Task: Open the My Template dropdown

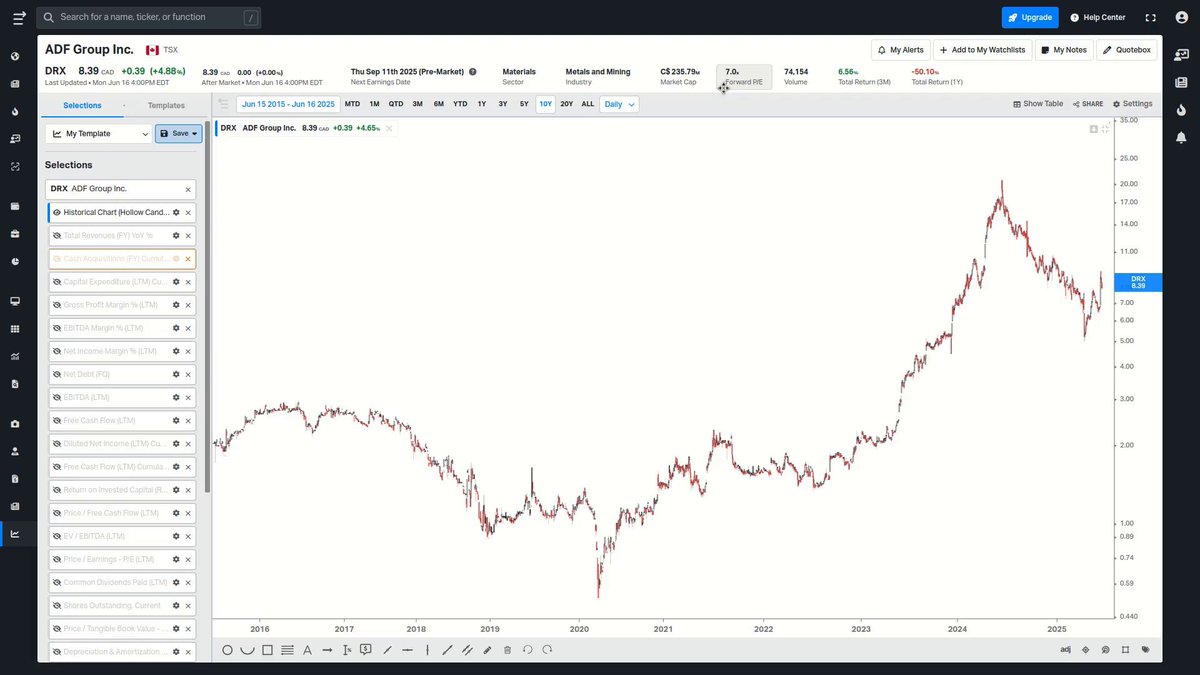Action: pos(98,133)
